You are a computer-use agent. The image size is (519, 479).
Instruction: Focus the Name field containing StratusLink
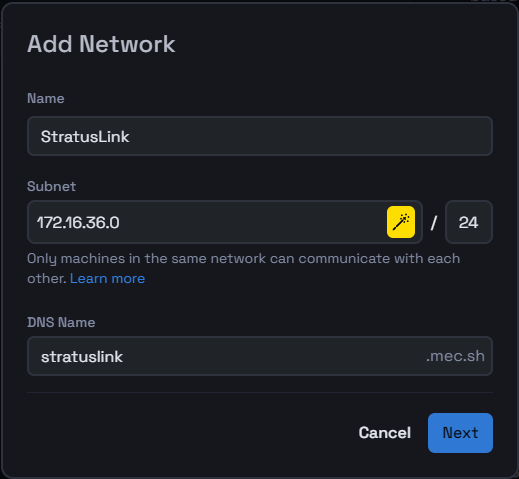pyautogui.click(x=260, y=136)
